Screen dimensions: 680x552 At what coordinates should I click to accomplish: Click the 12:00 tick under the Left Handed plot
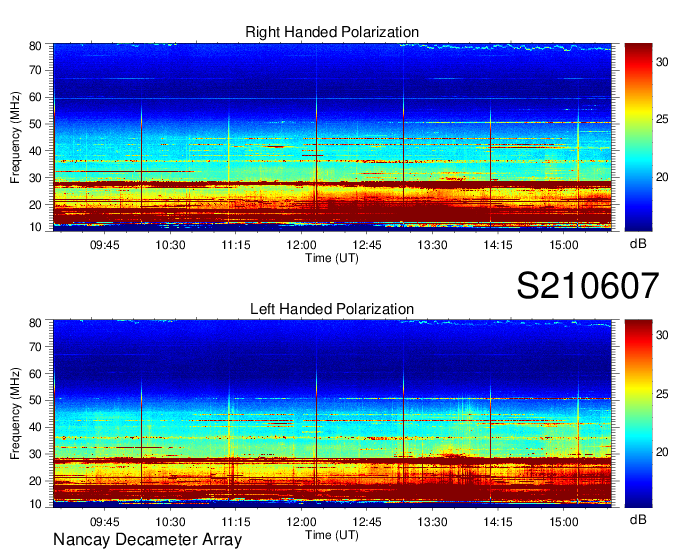click(301, 522)
